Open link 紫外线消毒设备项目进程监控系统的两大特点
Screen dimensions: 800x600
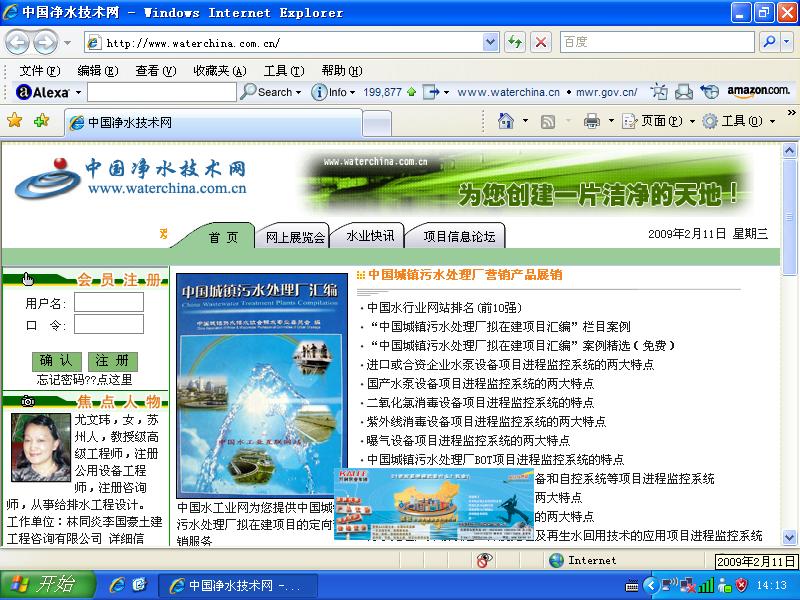(486, 421)
